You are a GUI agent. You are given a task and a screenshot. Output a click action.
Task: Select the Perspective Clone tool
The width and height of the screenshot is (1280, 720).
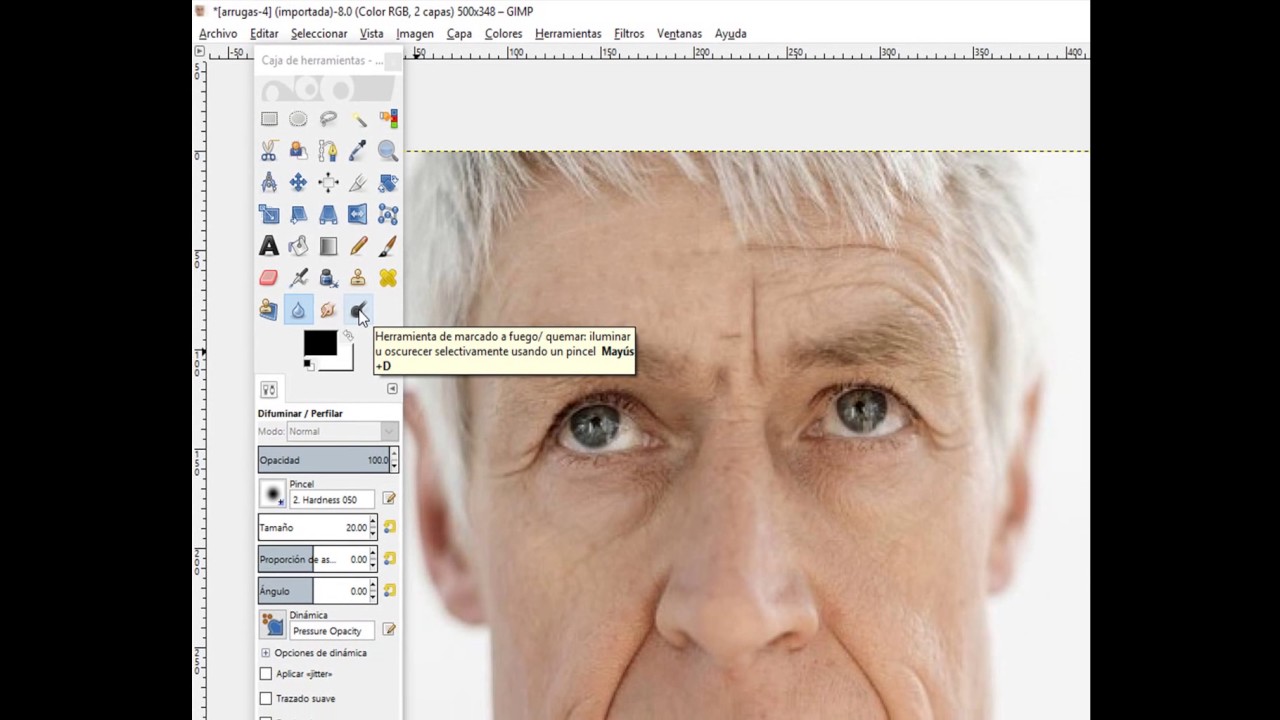(269, 310)
